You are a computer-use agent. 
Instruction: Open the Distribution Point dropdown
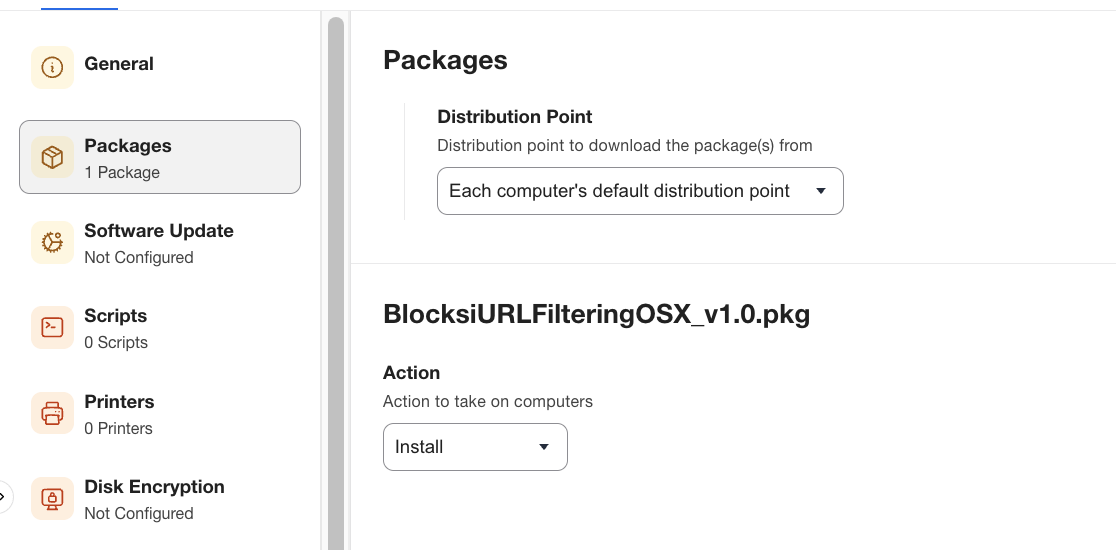tap(640, 191)
